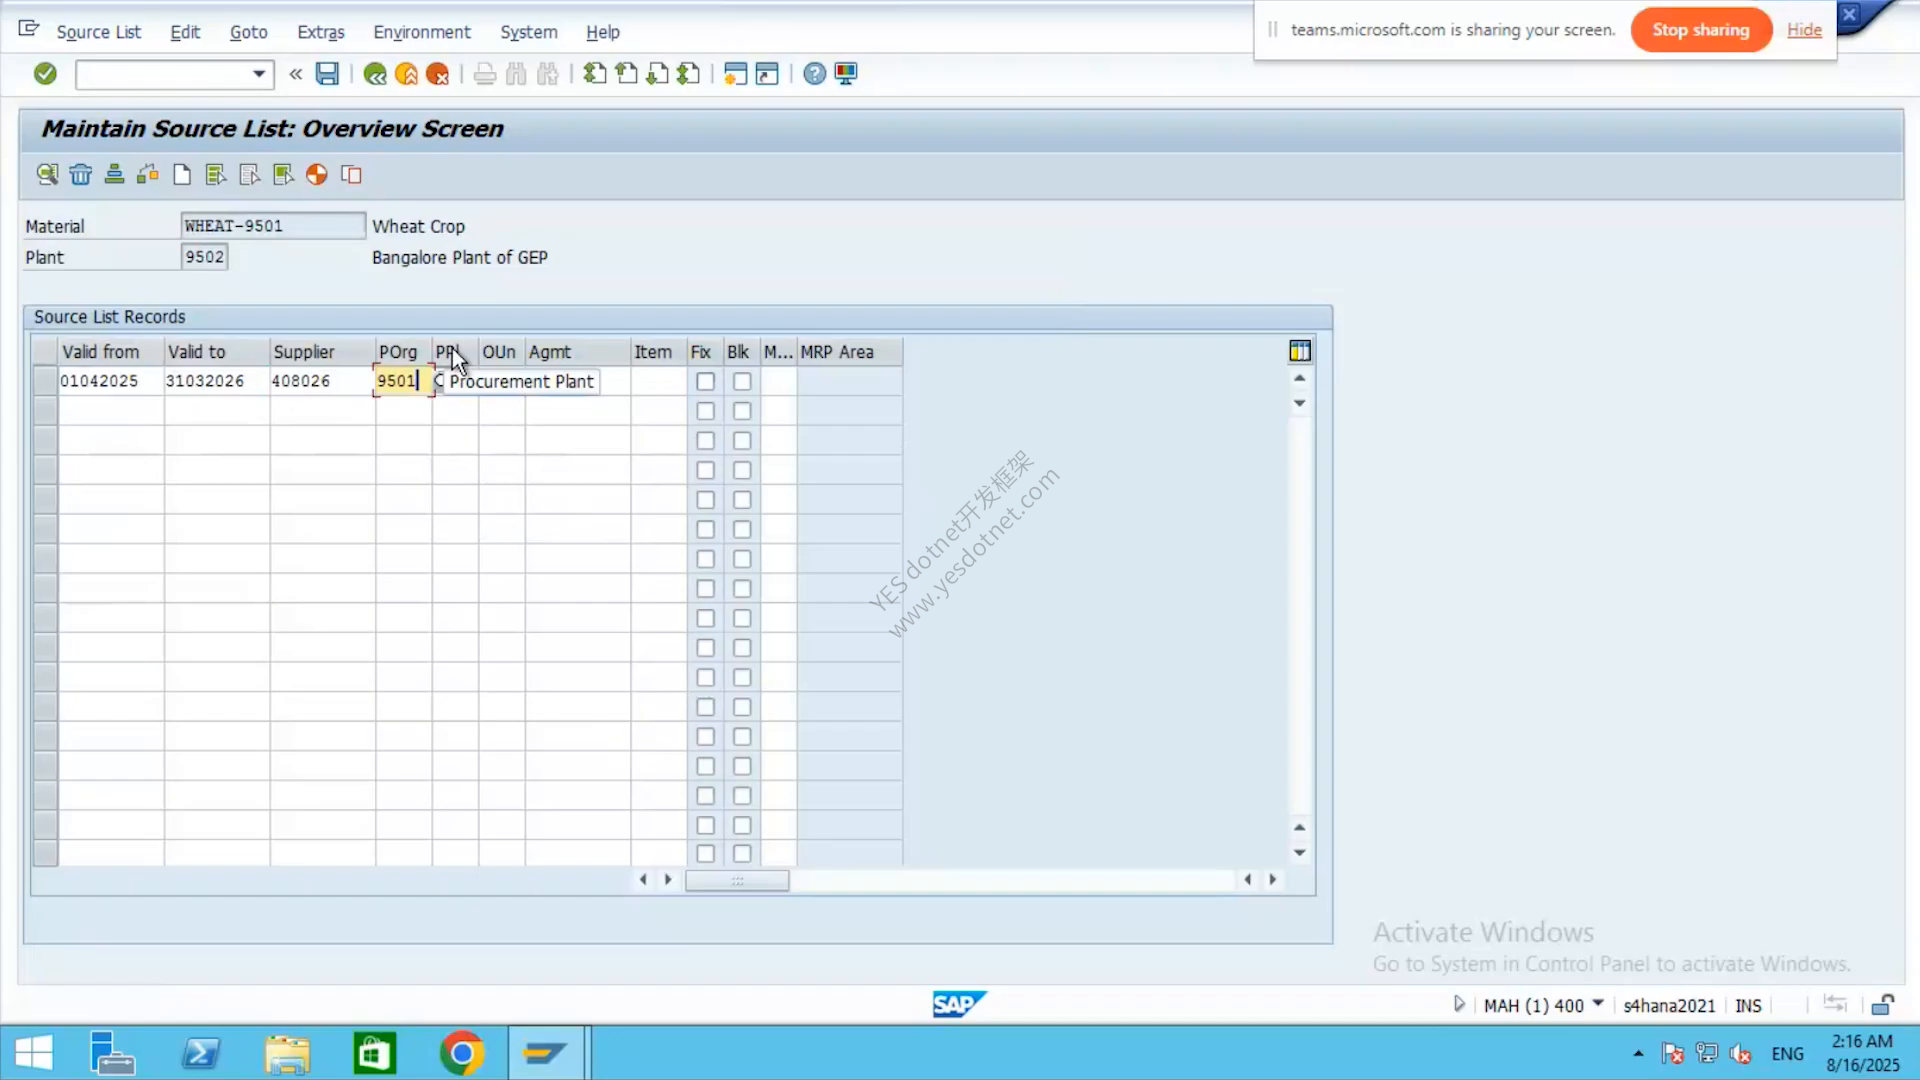Click the yellow Exit arrow icon

(406, 74)
